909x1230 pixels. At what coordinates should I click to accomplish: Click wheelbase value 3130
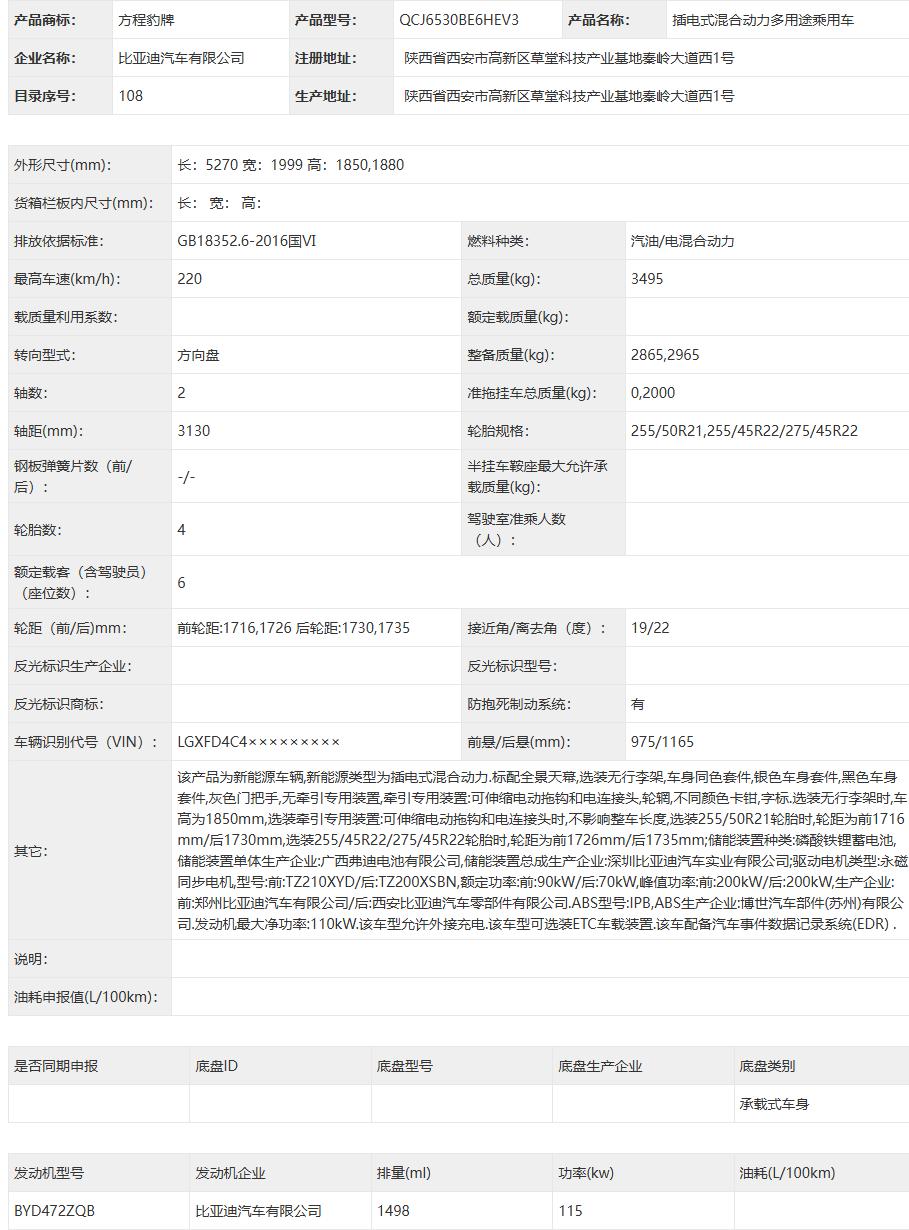(x=193, y=431)
